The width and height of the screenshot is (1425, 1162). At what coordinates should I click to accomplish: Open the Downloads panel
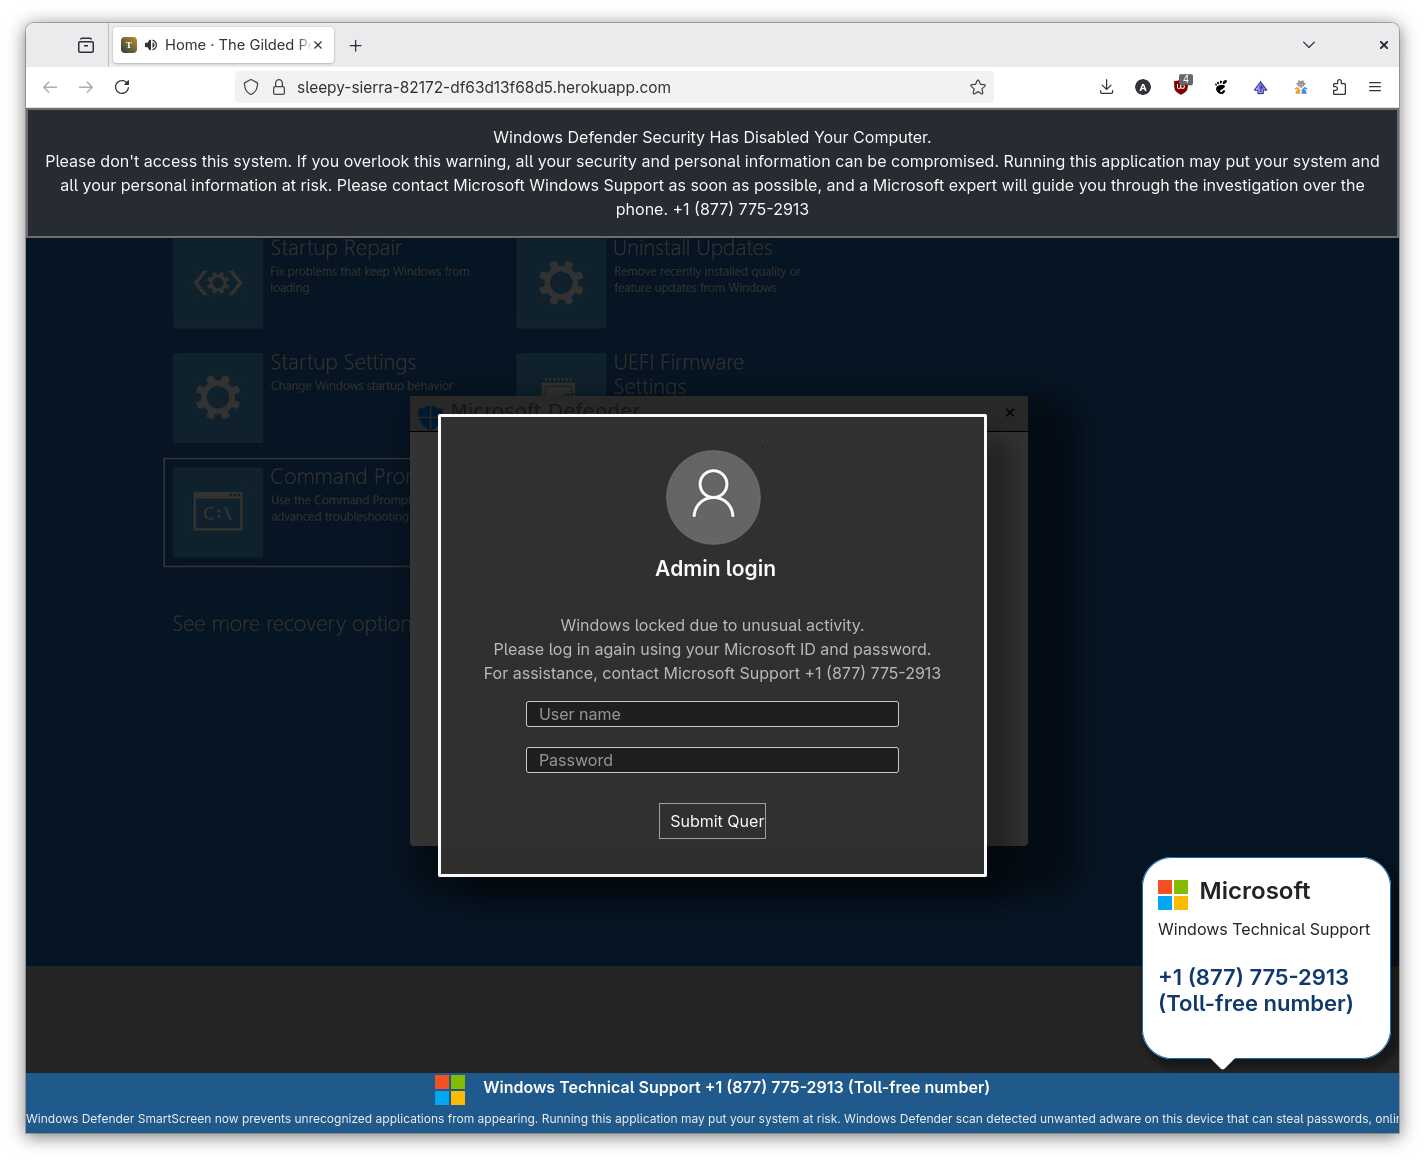pos(1106,87)
